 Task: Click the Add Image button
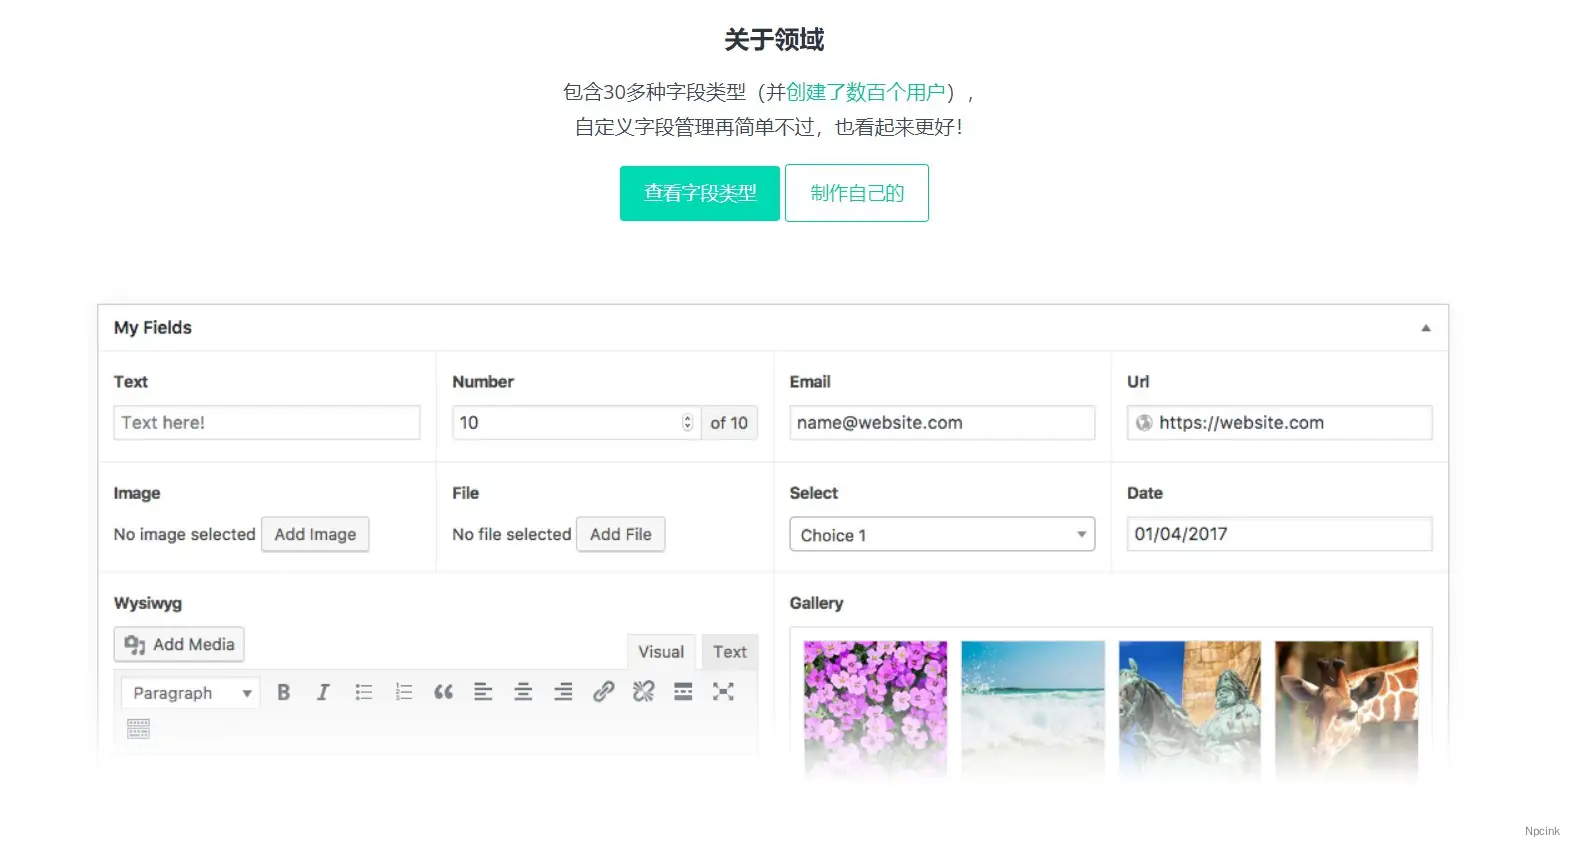315,534
